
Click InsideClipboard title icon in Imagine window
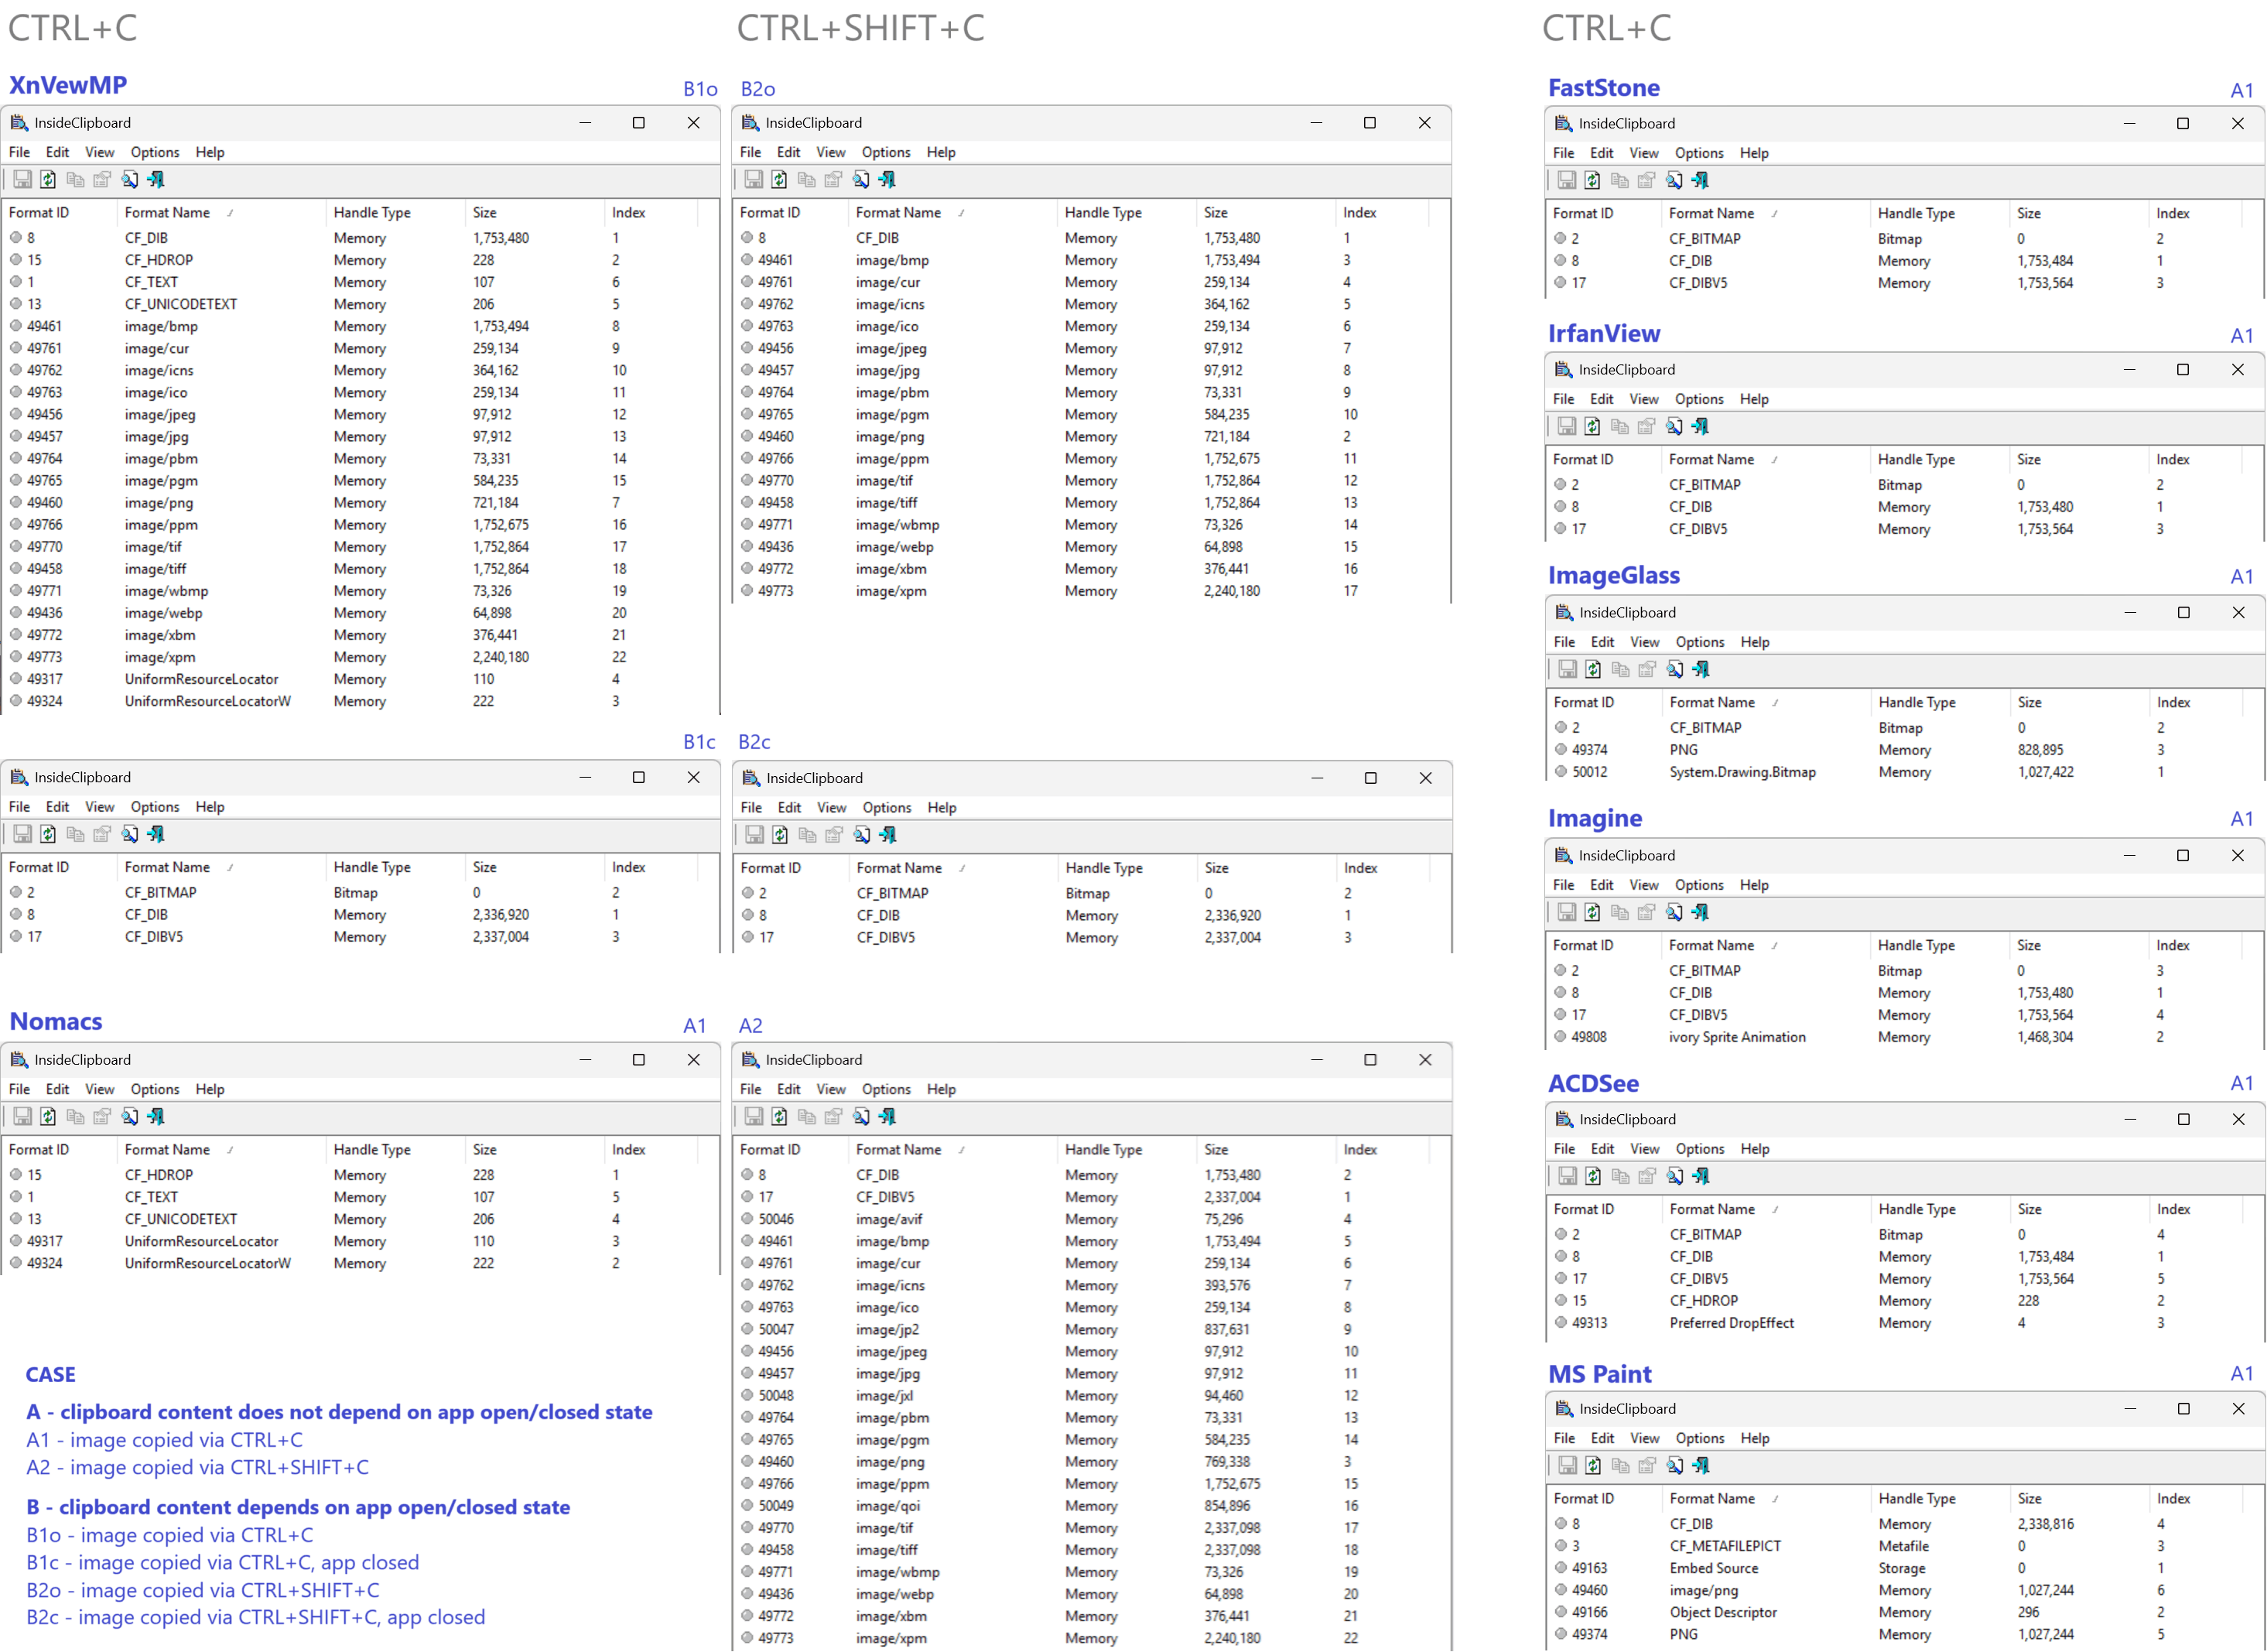click(x=1563, y=856)
